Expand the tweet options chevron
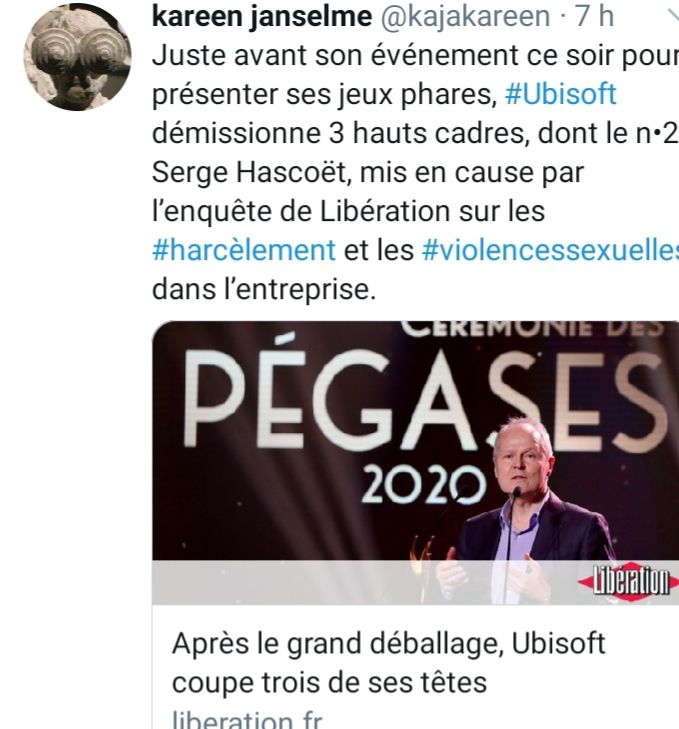This screenshot has width=679, height=729. coord(674,16)
